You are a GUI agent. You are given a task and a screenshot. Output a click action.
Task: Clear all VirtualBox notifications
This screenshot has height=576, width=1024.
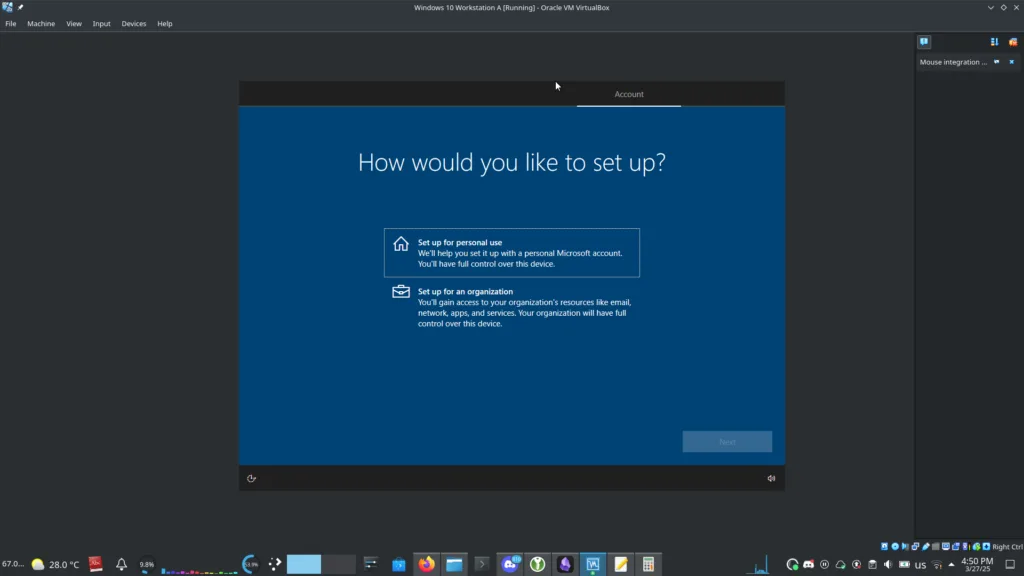pyautogui.click(x=1013, y=42)
